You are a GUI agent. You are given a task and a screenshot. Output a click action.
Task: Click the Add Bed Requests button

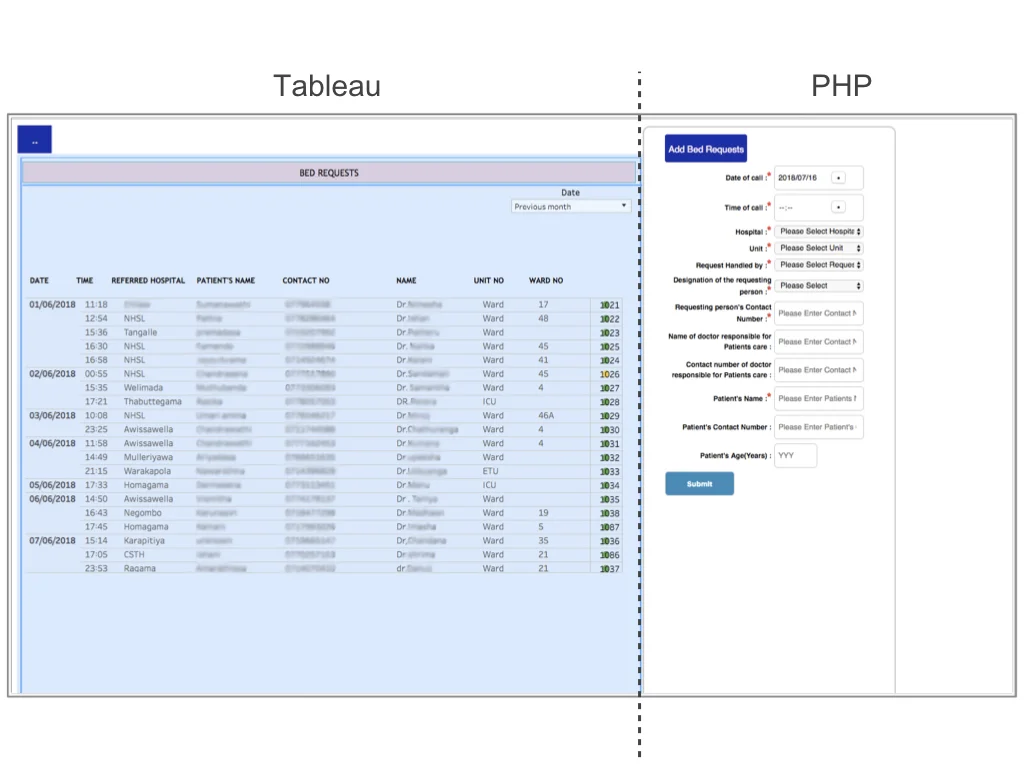click(x=705, y=149)
